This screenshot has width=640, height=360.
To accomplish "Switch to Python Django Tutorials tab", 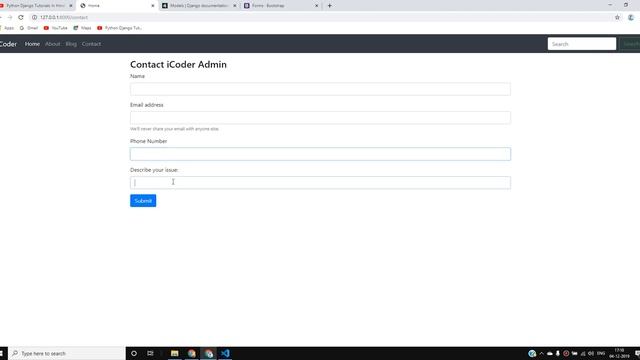I will (x=35, y=6).
